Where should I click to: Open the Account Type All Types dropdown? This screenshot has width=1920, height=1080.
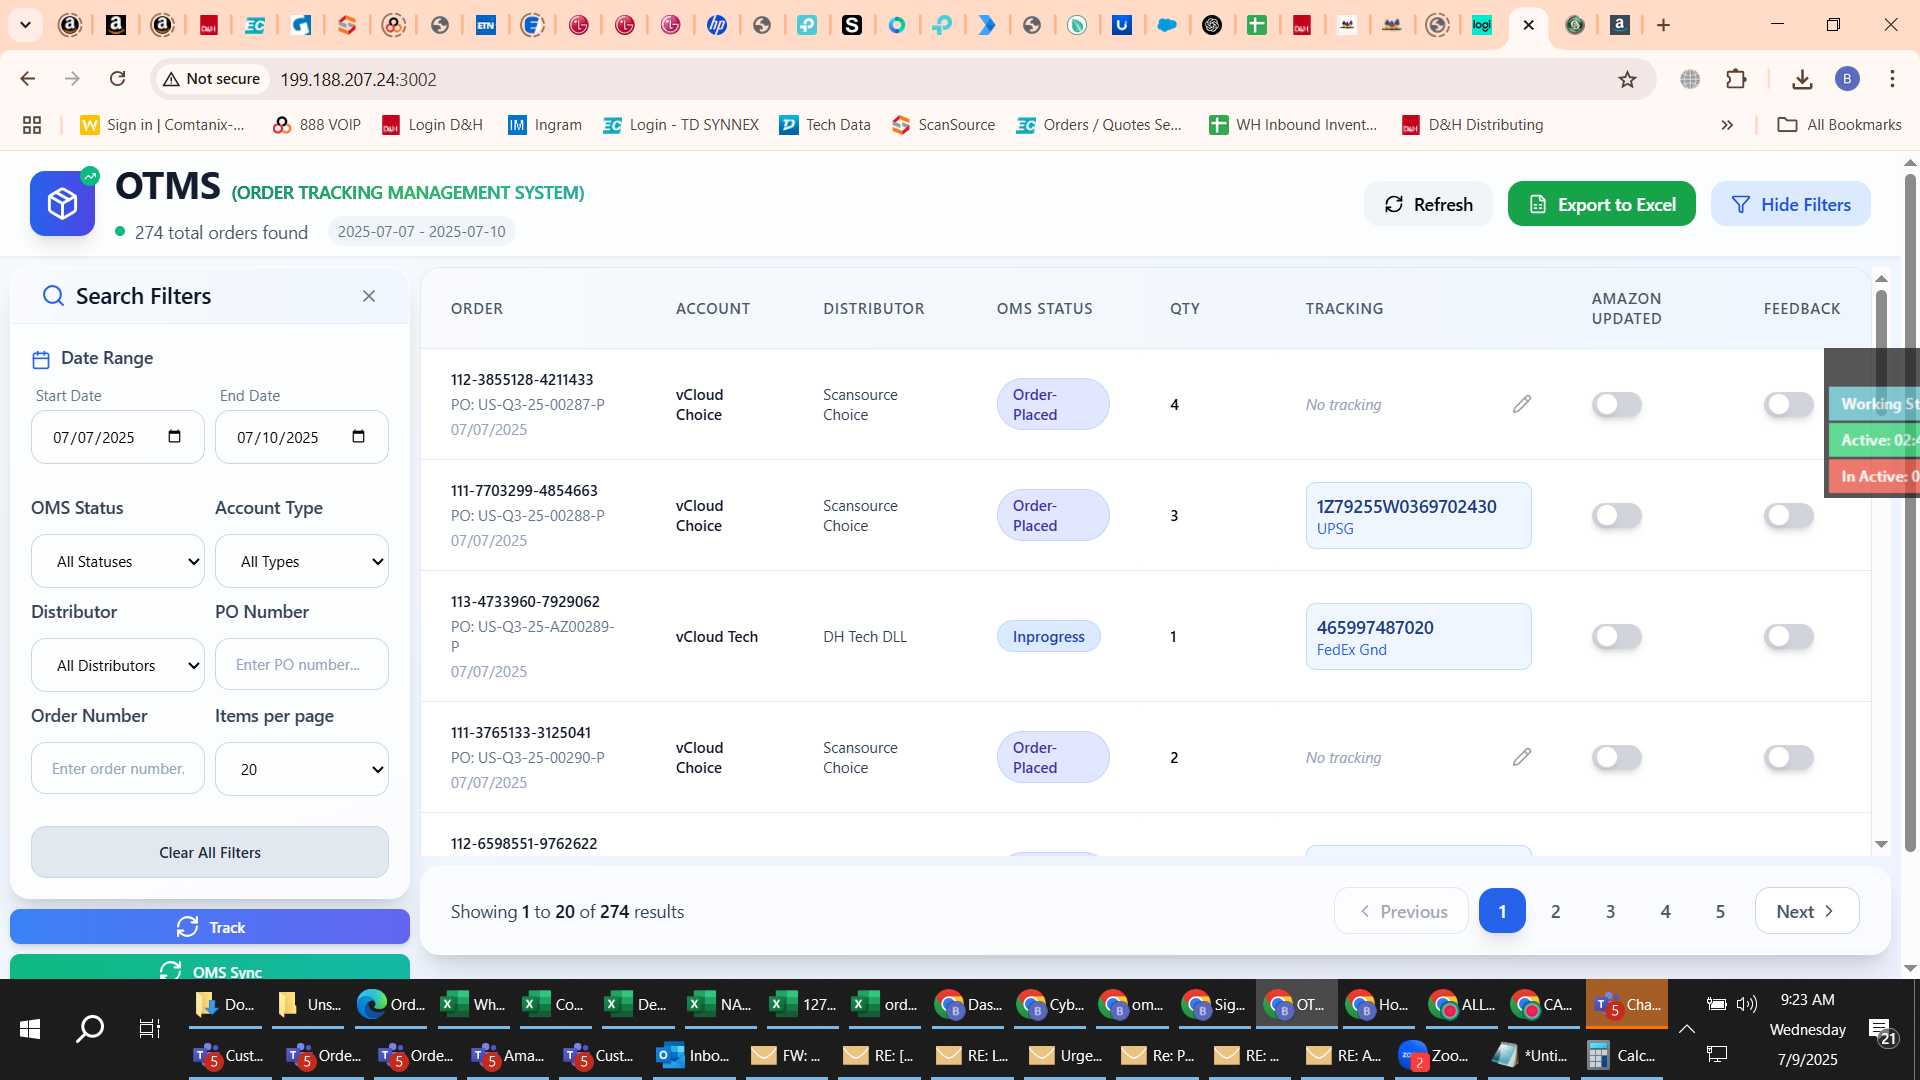[x=302, y=561]
